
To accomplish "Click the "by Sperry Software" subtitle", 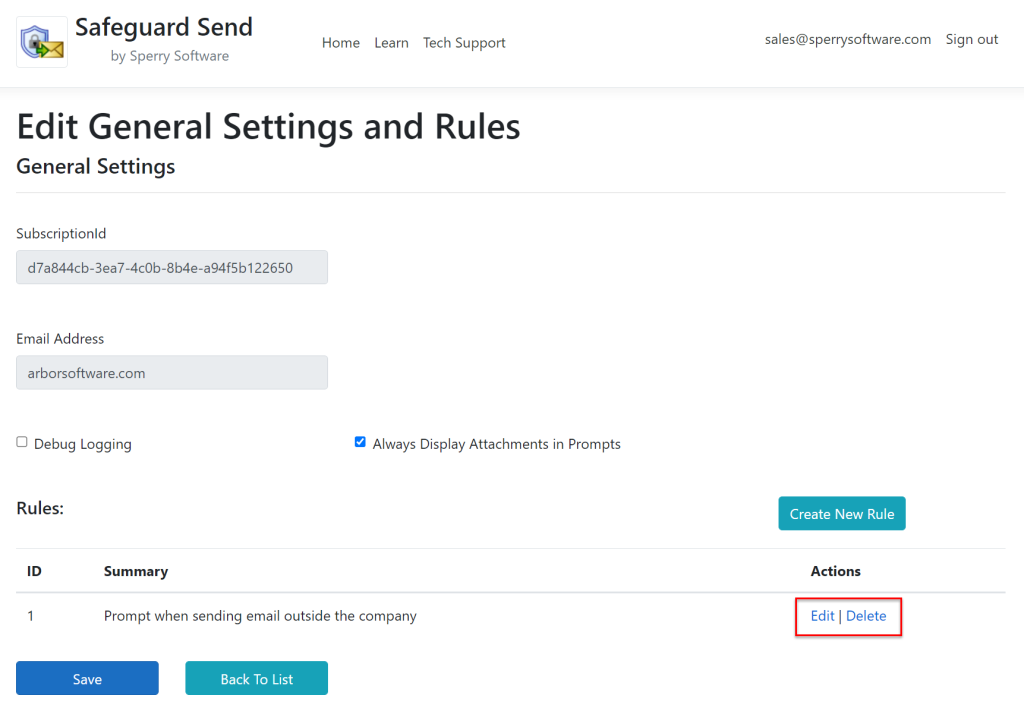I will (170, 56).
